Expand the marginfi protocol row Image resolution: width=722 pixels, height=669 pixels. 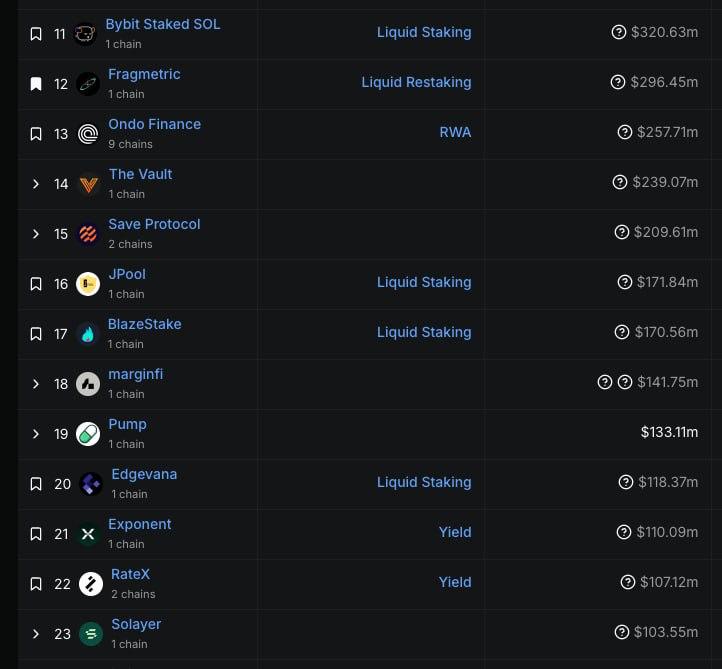click(x=36, y=384)
